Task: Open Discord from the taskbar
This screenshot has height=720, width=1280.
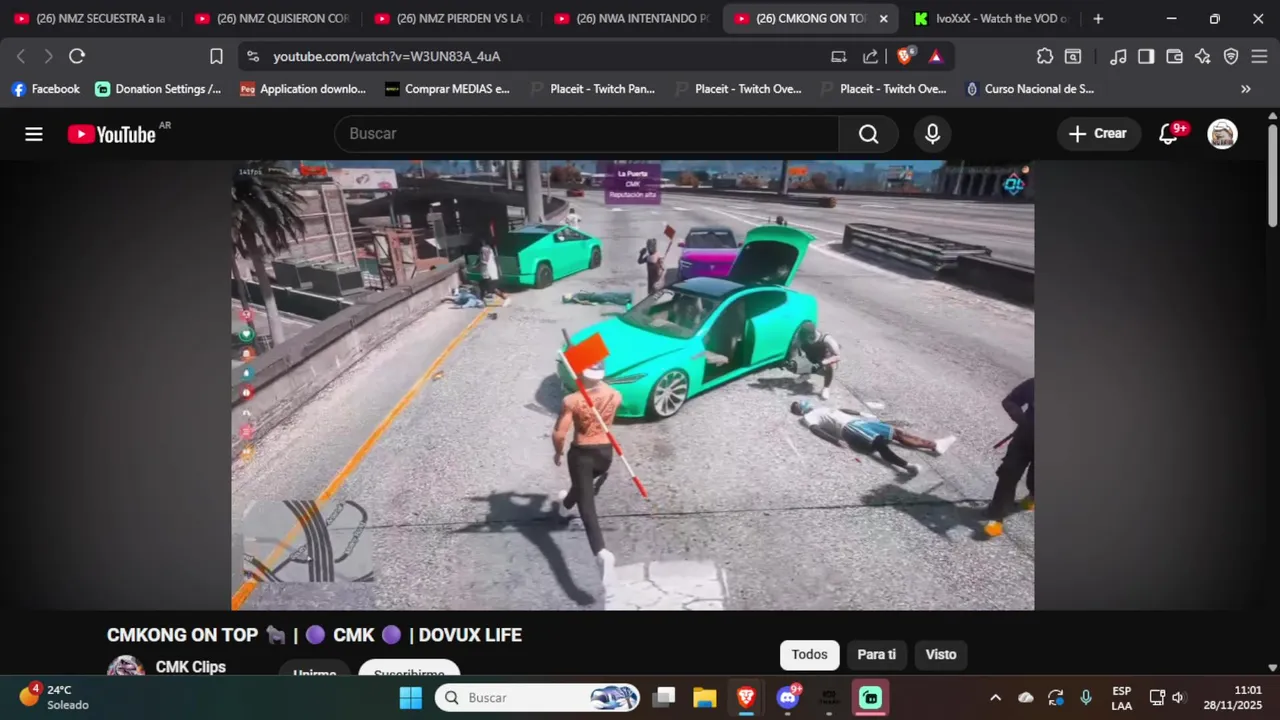Action: 788,697
